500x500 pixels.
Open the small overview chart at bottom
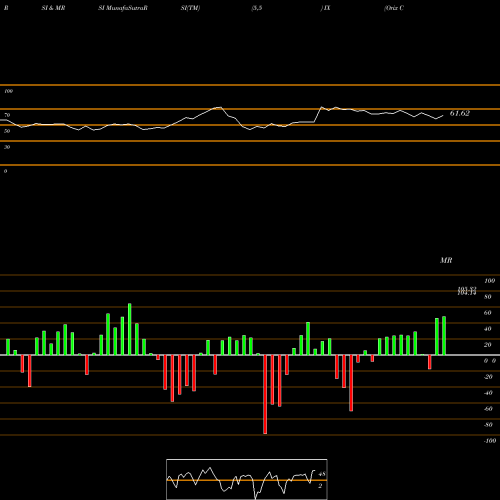pyautogui.click(x=247, y=479)
